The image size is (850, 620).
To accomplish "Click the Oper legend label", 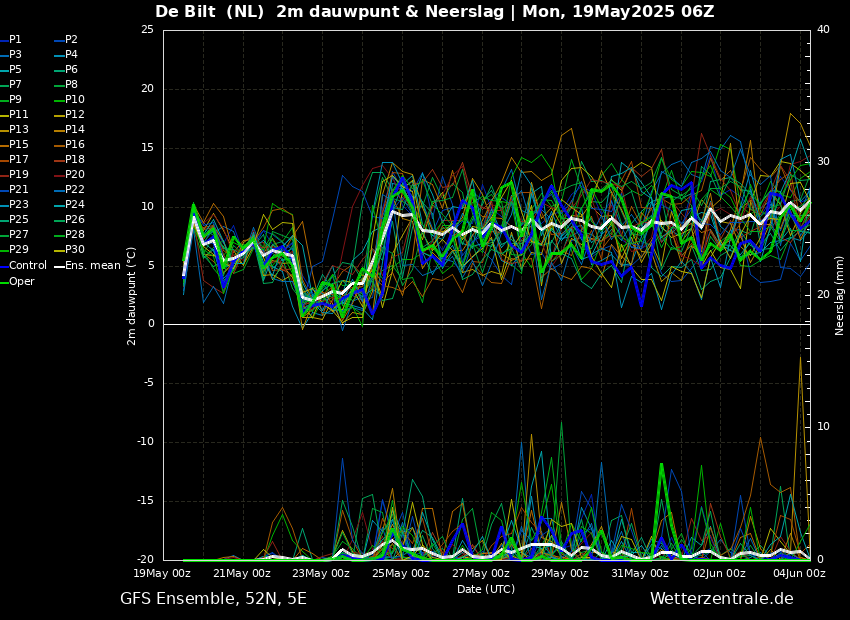I will click(22, 281).
